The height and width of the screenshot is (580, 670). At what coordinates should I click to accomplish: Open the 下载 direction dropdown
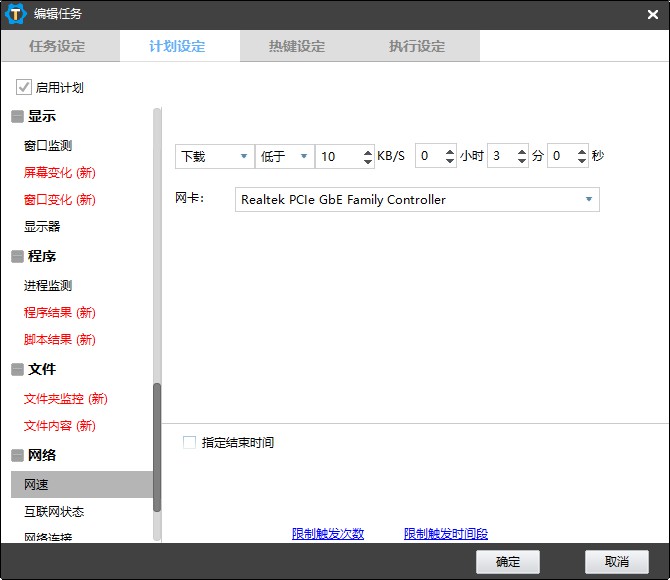pyautogui.click(x=215, y=156)
